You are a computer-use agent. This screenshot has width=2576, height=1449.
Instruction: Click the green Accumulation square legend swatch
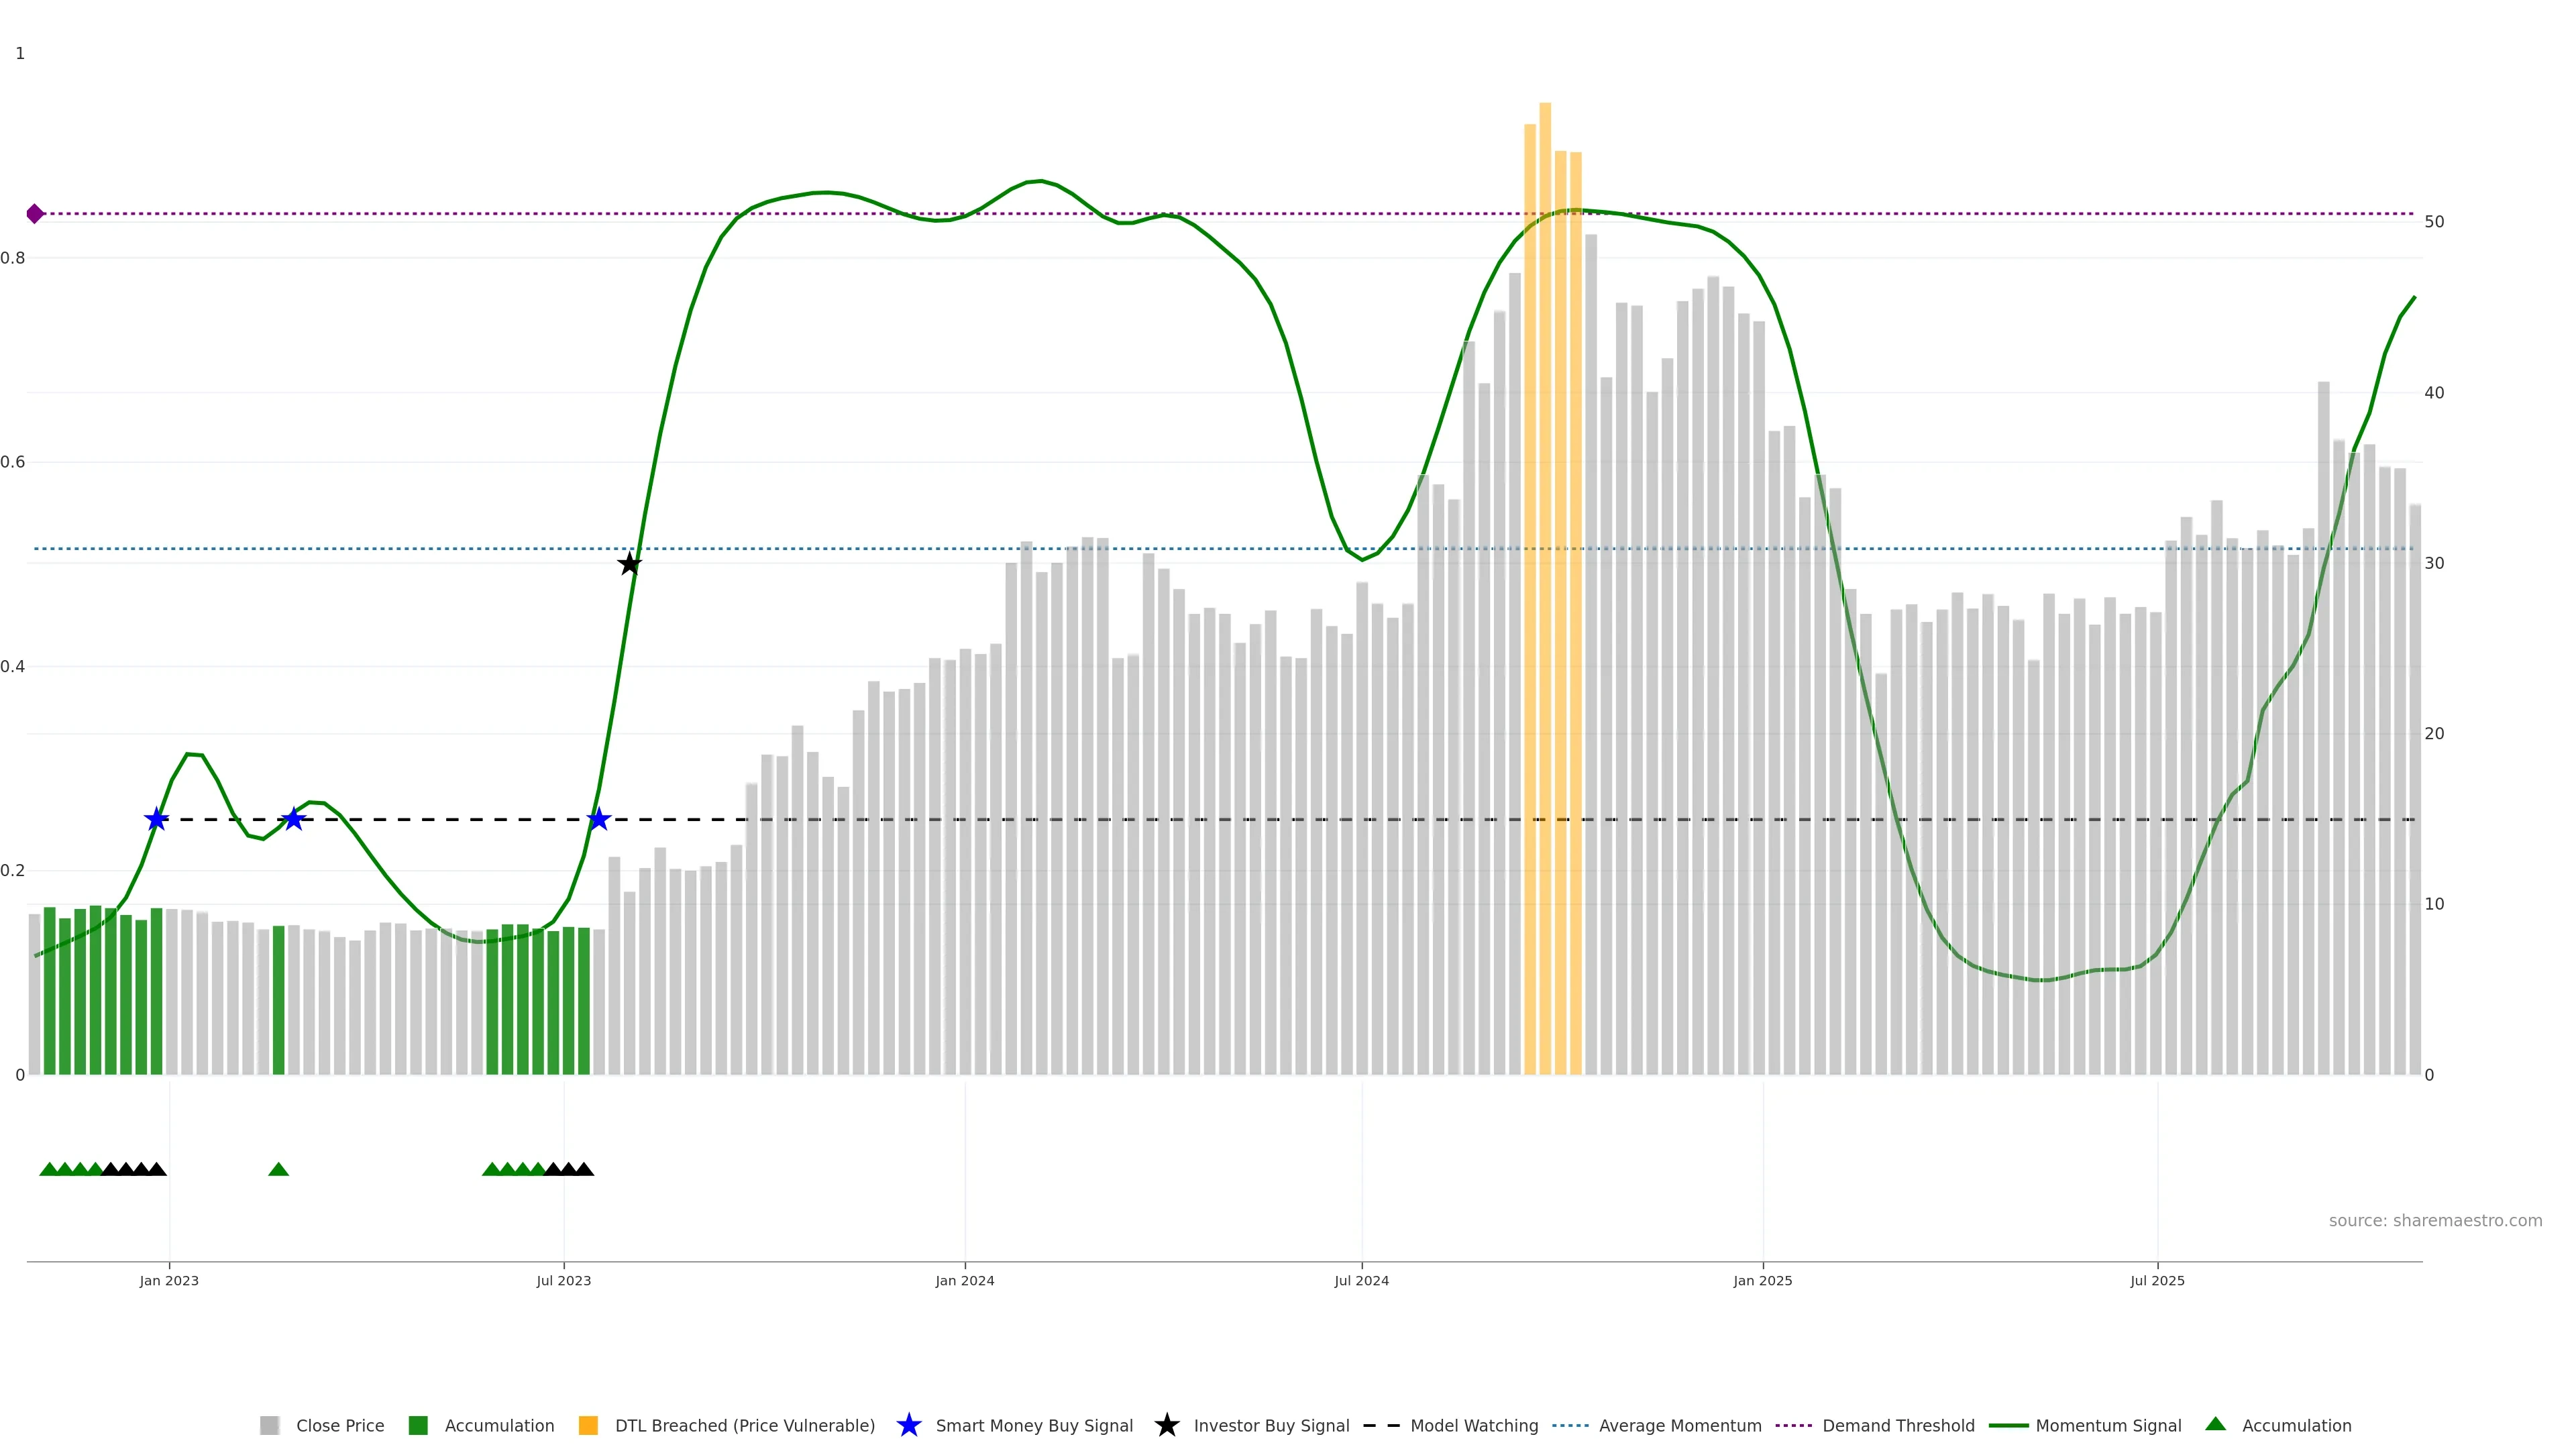418,1426
